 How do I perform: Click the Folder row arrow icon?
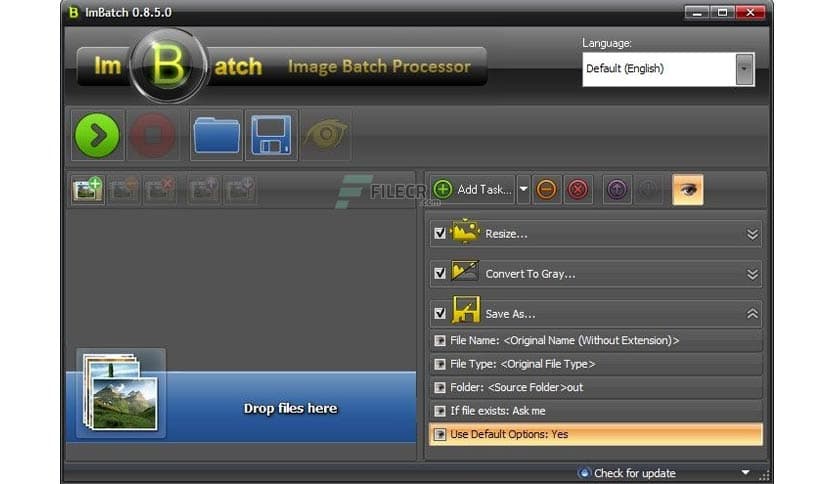point(440,388)
